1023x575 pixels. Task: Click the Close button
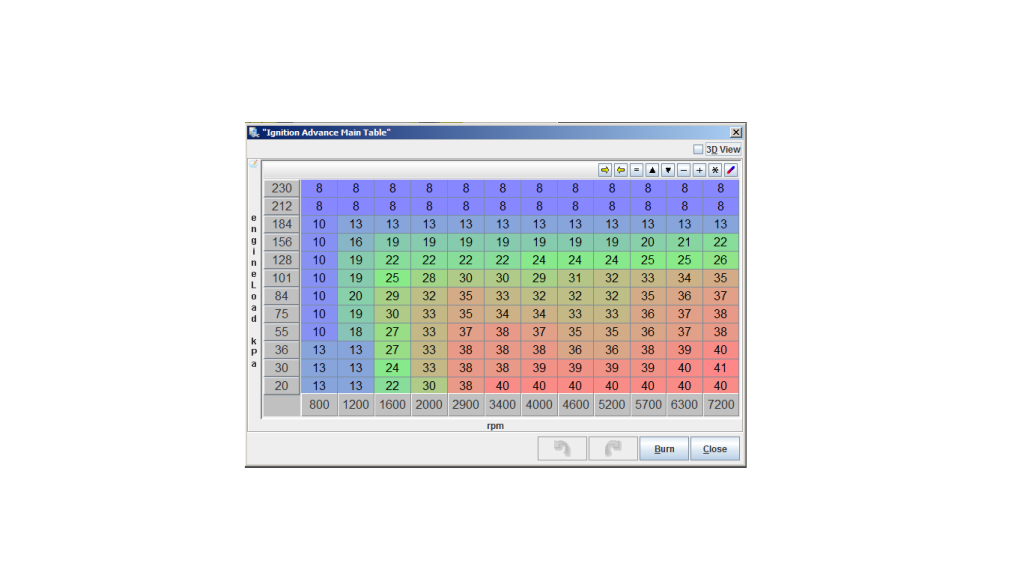714,448
